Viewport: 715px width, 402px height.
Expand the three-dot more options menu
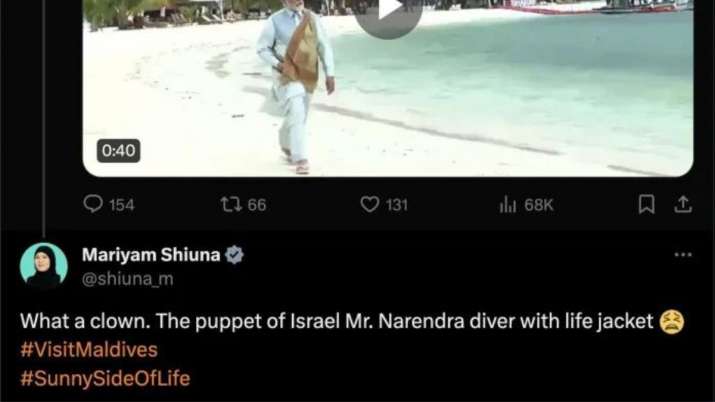point(683,255)
